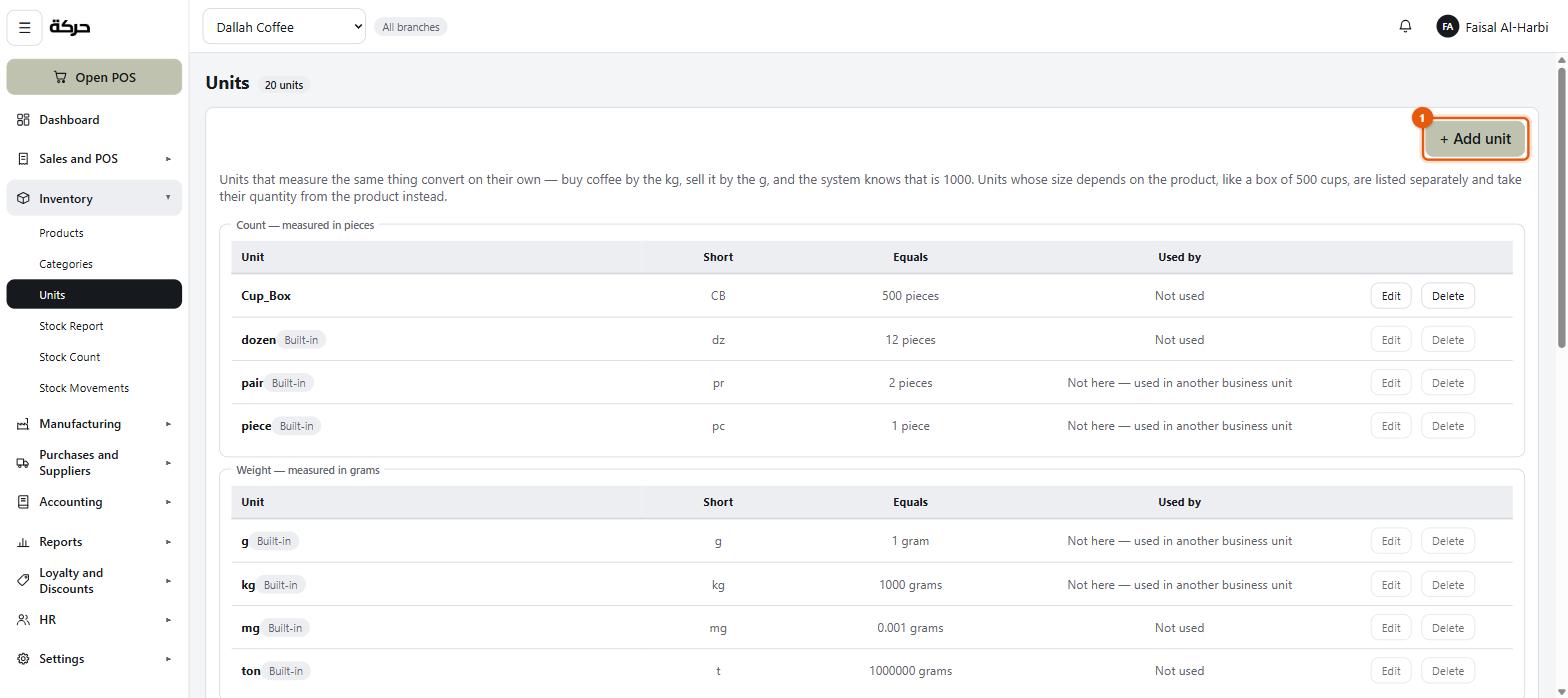Click the 0.001 grams value
This screenshot has height=698, width=1568.
click(910, 628)
